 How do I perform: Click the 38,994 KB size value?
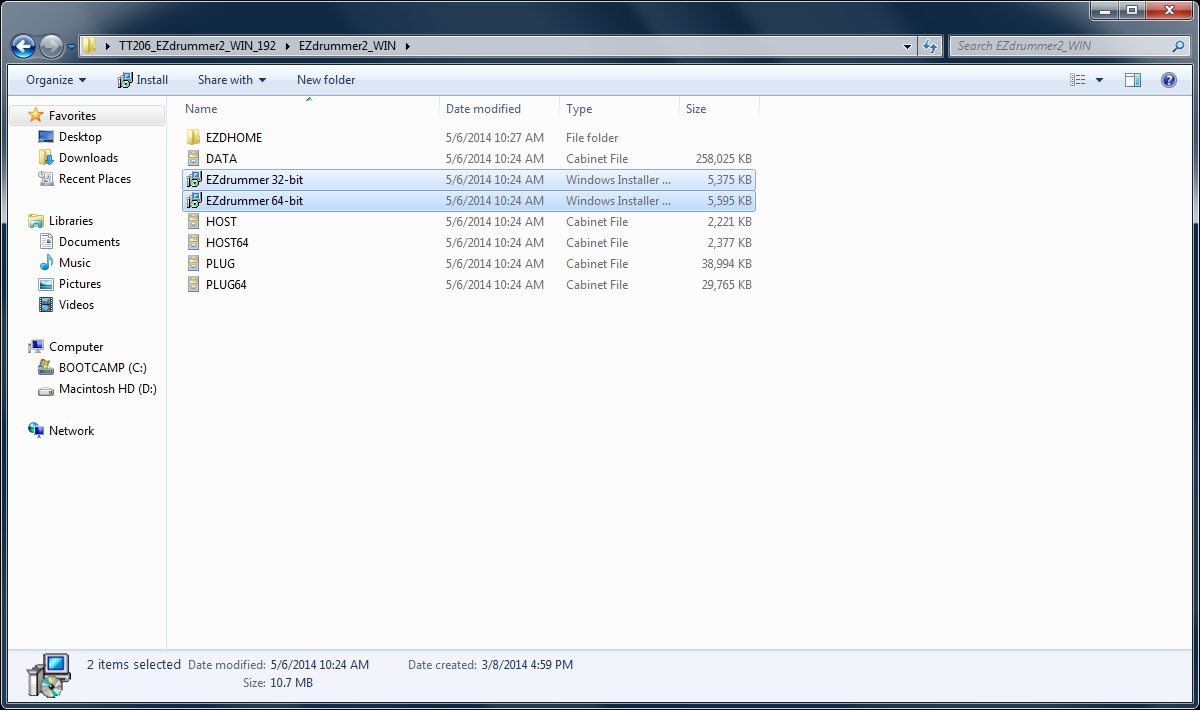pyautogui.click(x=727, y=264)
